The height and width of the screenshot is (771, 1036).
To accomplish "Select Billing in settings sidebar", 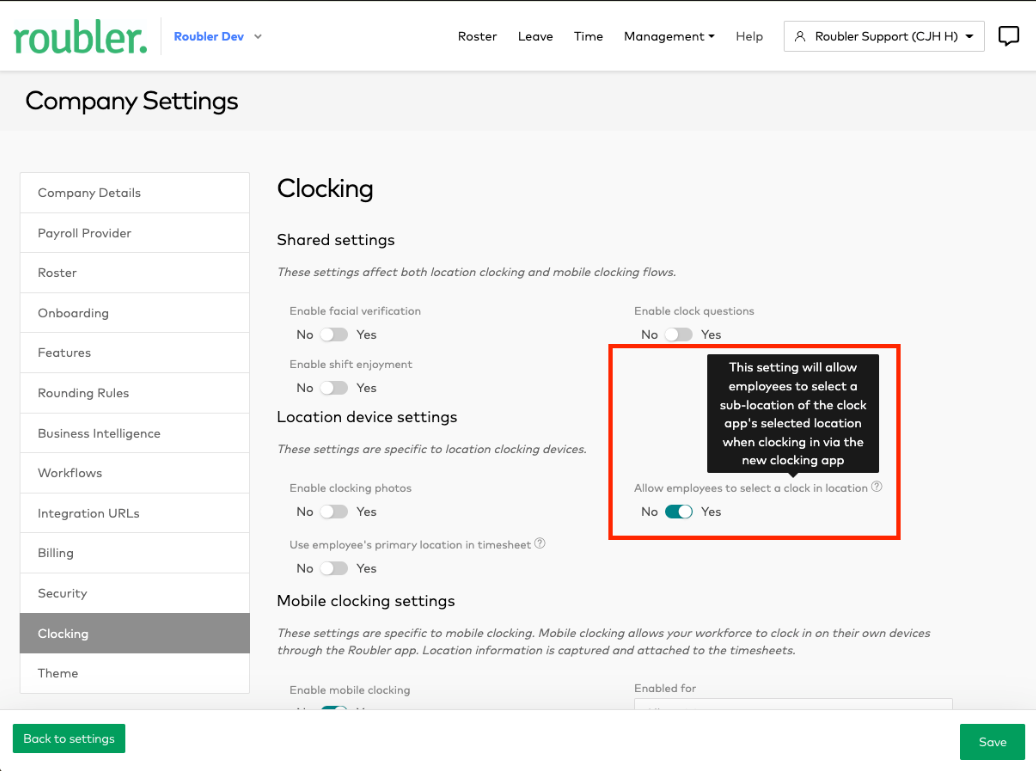I will (x=135, y=553).
